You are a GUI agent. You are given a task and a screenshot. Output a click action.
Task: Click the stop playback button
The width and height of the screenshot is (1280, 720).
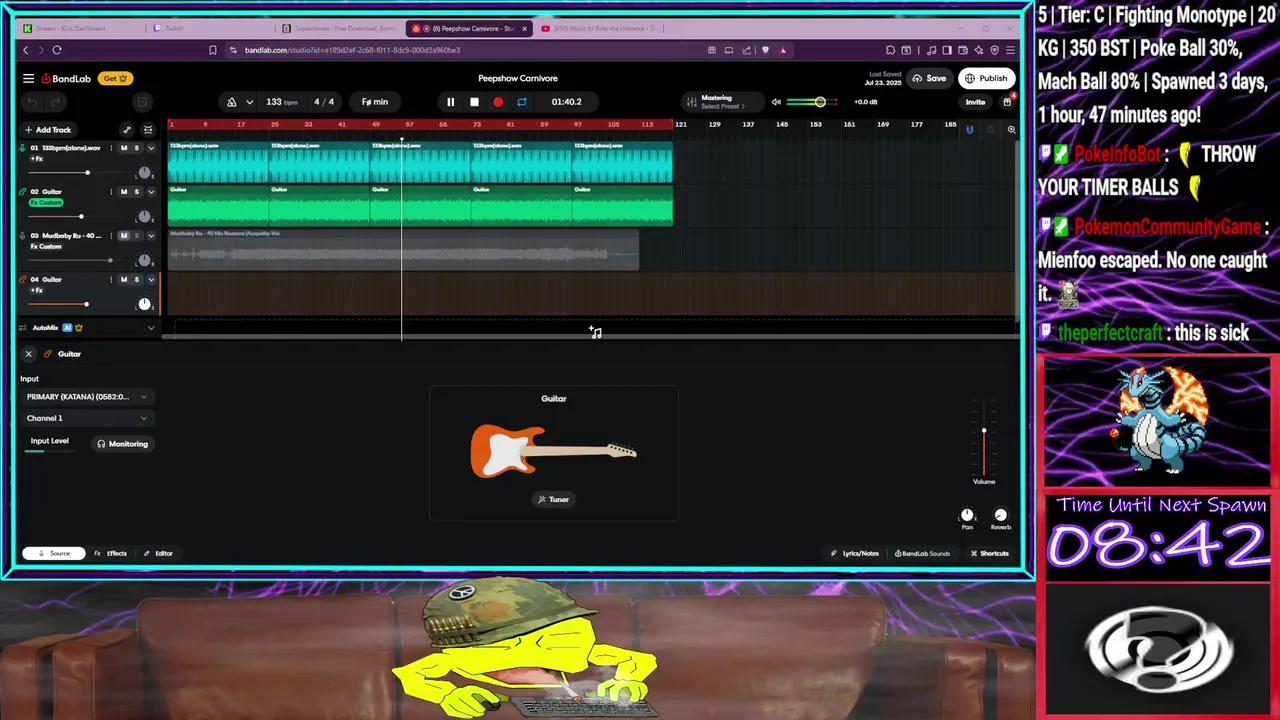(474, 102)
